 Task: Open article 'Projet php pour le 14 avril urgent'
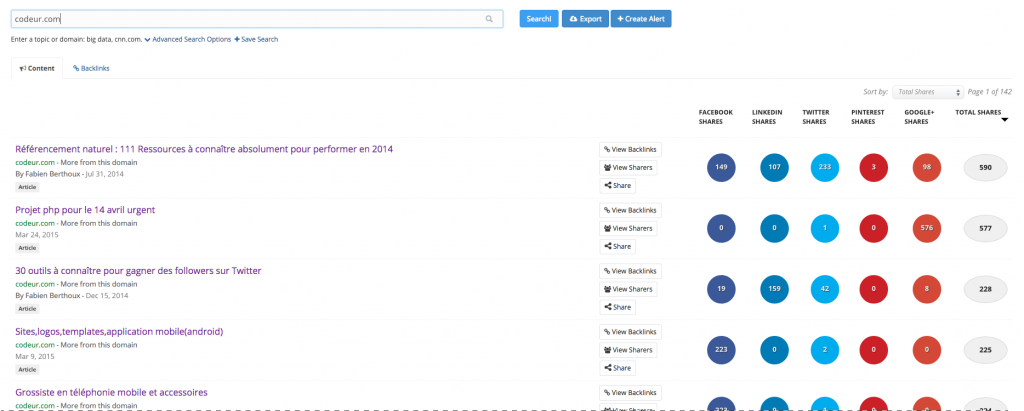[x=85, y=210]
